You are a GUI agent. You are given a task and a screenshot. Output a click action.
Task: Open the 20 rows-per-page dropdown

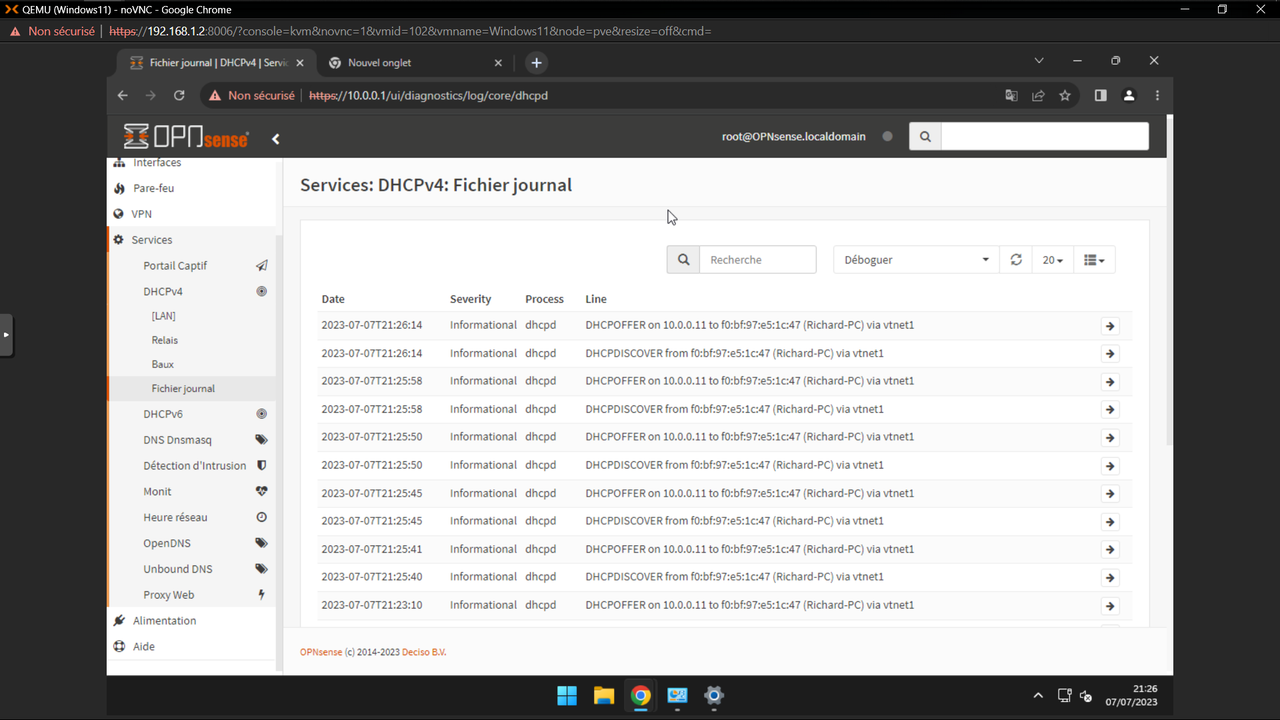(x=1052, y=260)
